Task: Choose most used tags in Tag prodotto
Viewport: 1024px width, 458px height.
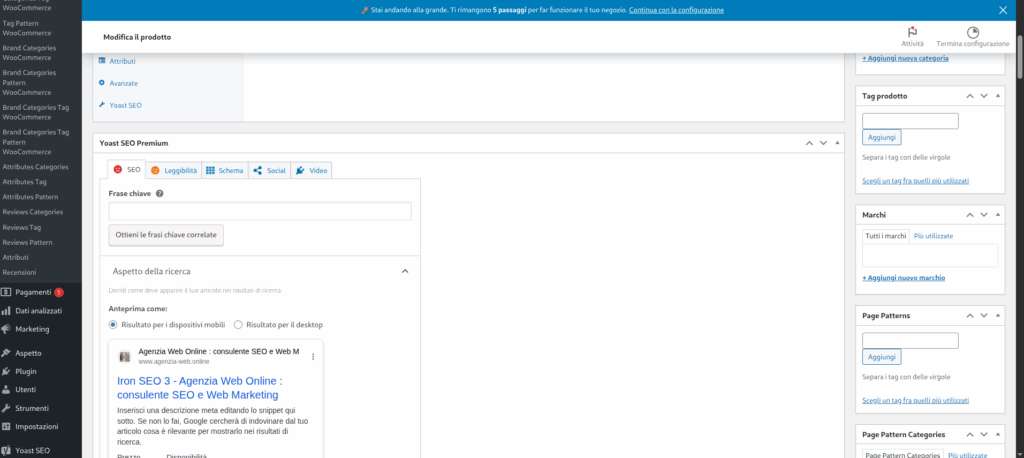Action: pos(915,180)
